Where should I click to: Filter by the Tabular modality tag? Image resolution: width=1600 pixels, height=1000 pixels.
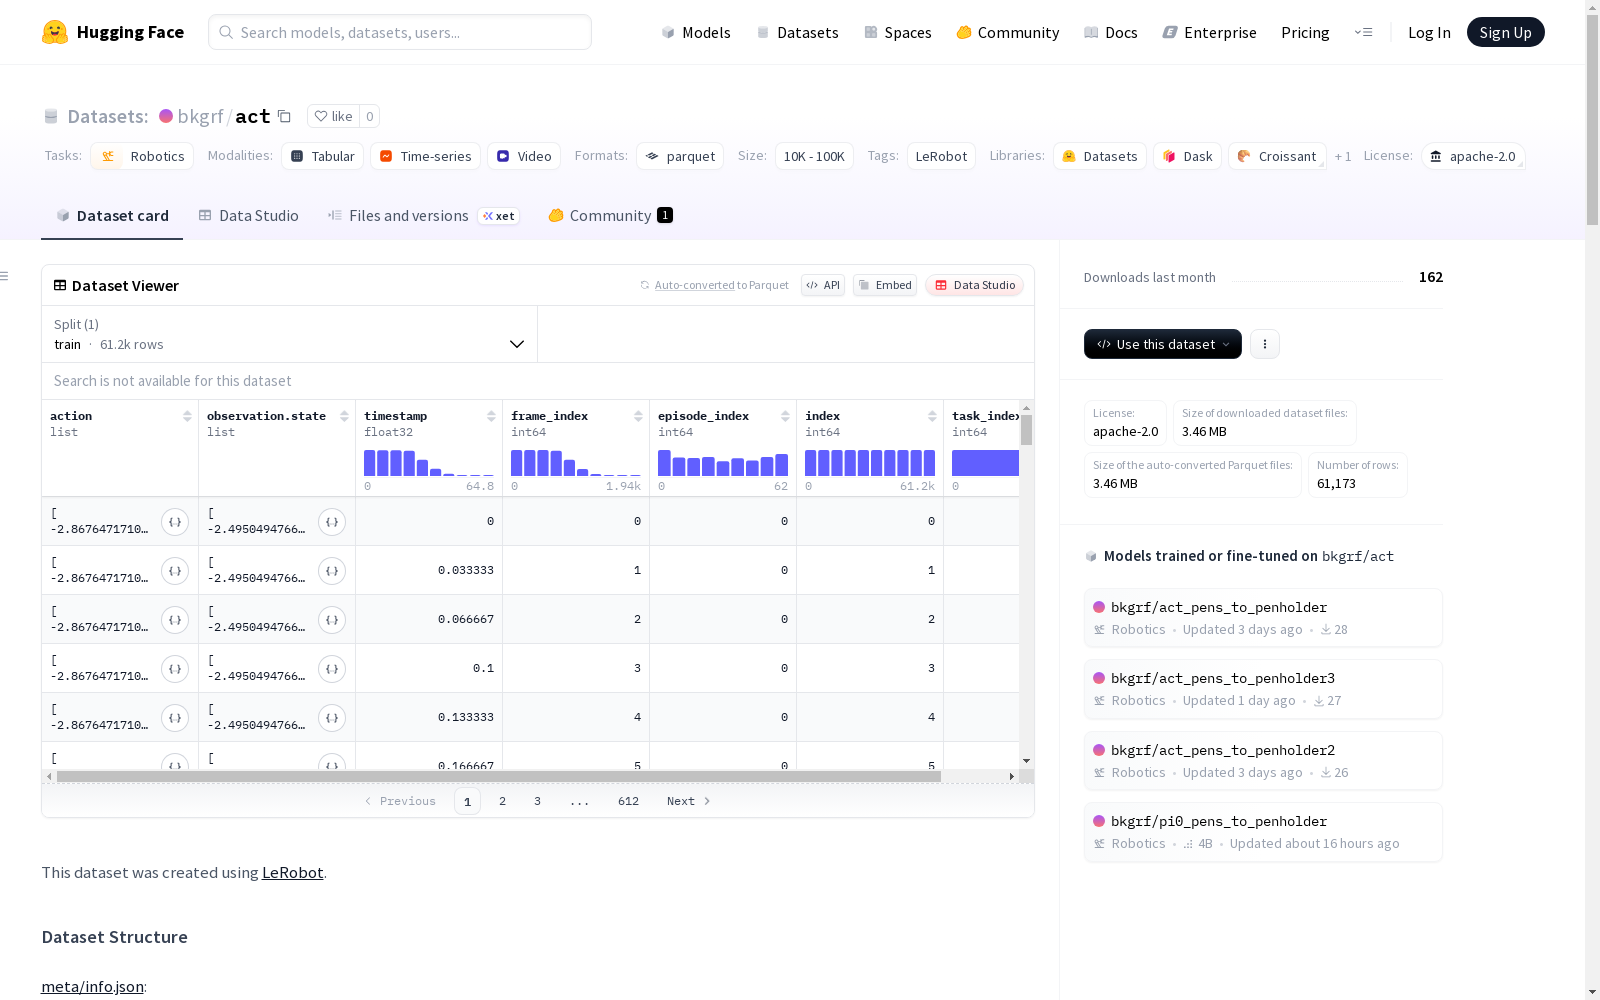[322, 156]
